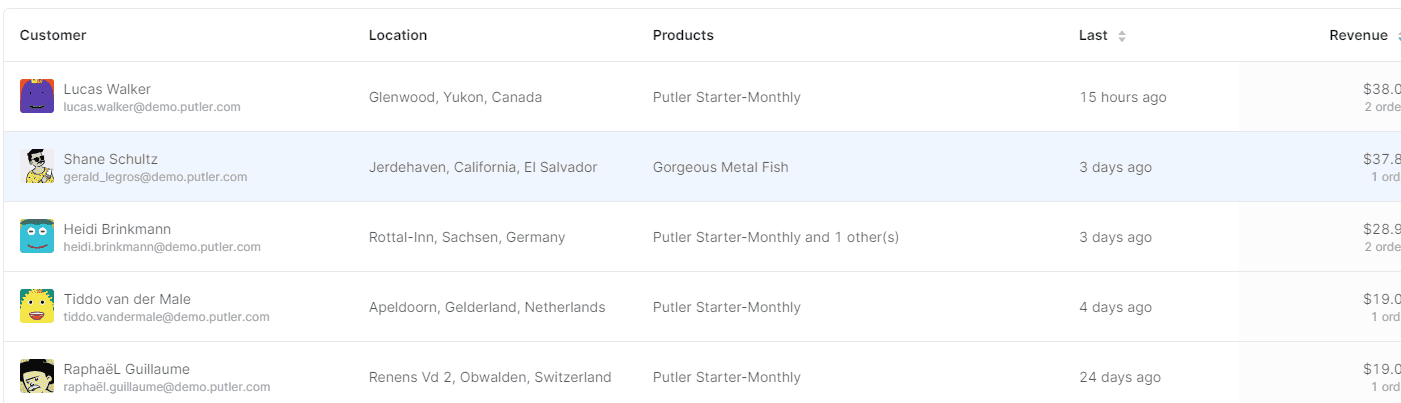1401x403 pixels.
Task: Open RaphaëL Guillaume customer name
Action: click(x=127, y=369)
